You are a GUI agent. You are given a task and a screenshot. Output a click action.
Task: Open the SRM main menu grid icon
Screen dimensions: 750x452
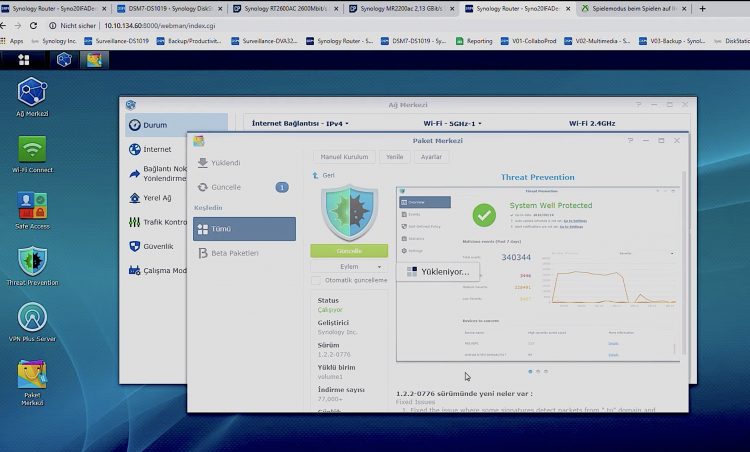point(24,60)
